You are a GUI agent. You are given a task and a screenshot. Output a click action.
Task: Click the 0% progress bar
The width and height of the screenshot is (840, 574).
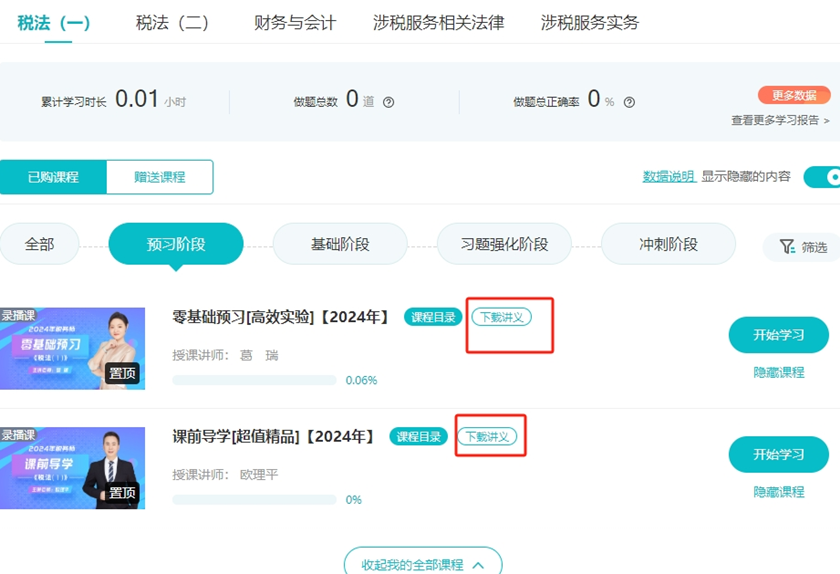tap(254, 500)
